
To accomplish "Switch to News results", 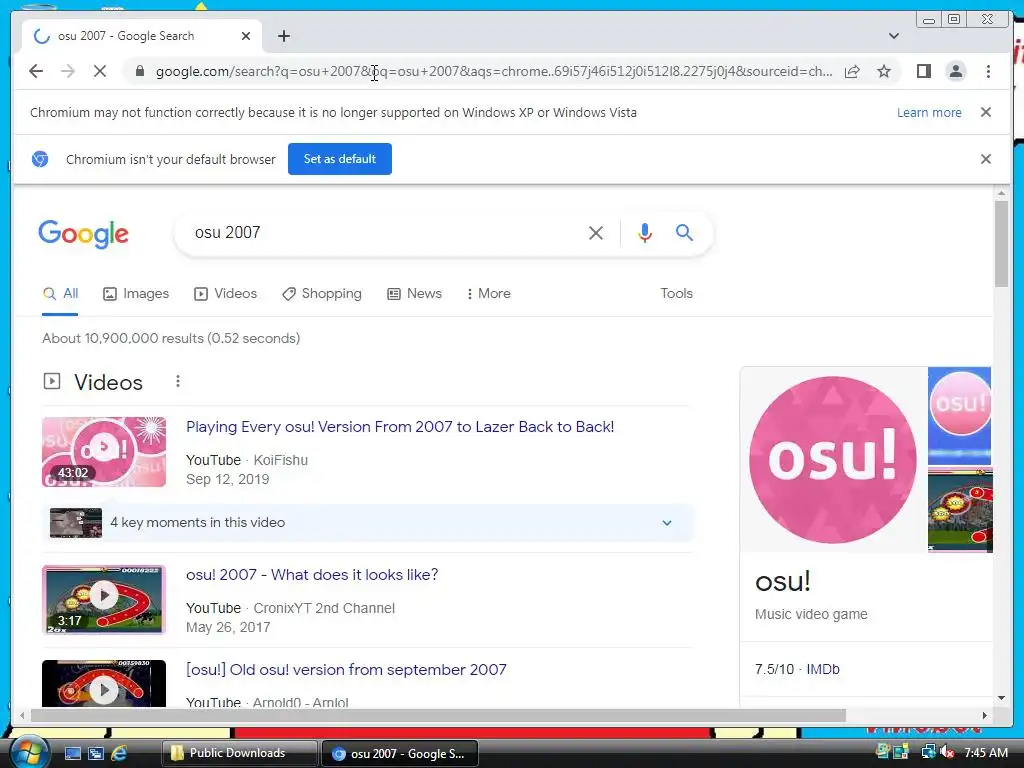I will (414, 294).
